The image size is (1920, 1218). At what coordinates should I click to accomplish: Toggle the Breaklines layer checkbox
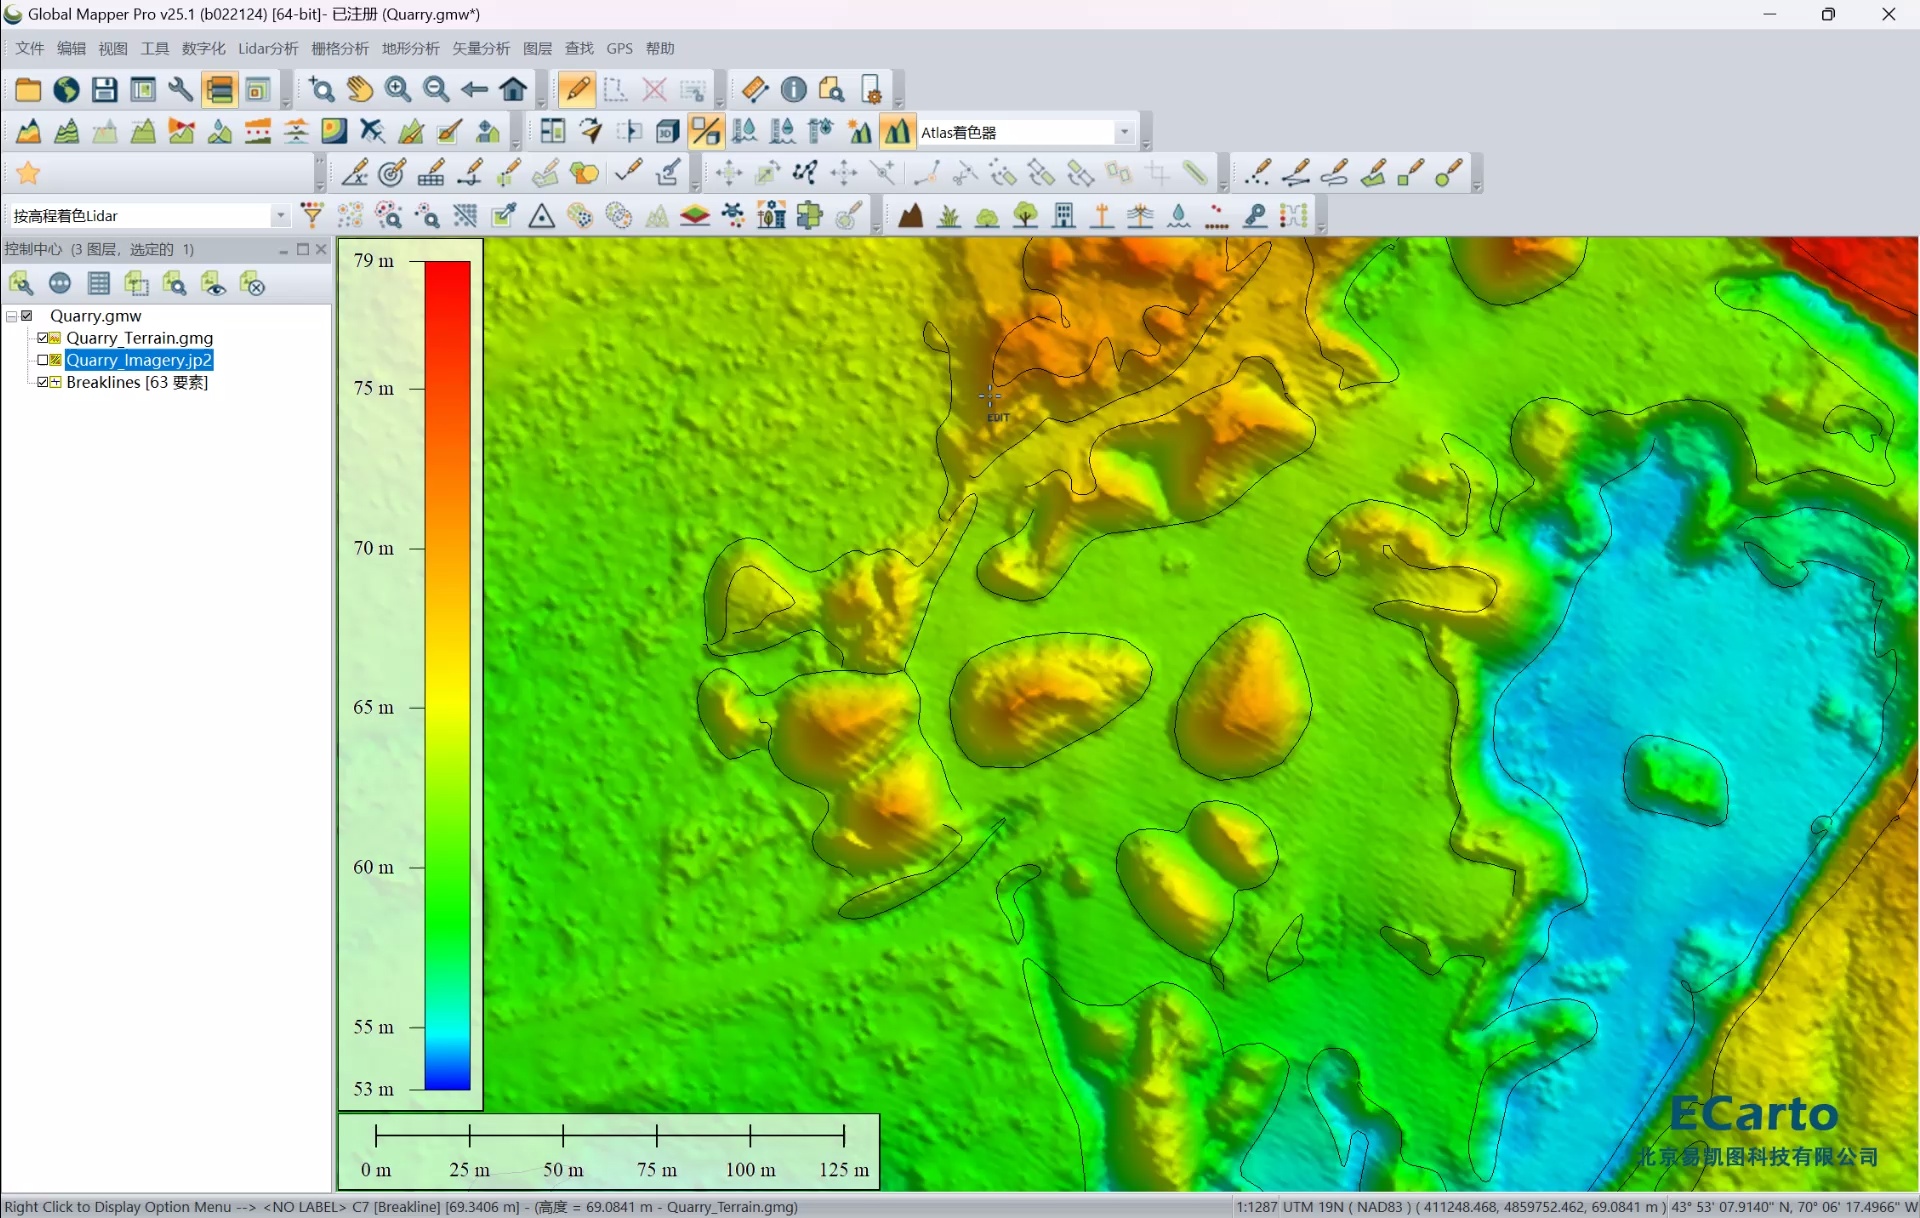pos(43,382)
